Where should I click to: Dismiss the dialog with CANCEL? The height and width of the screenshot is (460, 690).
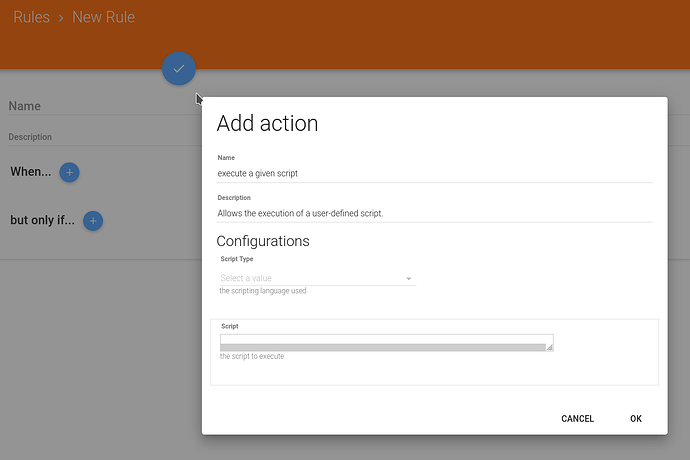pyautogui.click(x=577, y=419)
